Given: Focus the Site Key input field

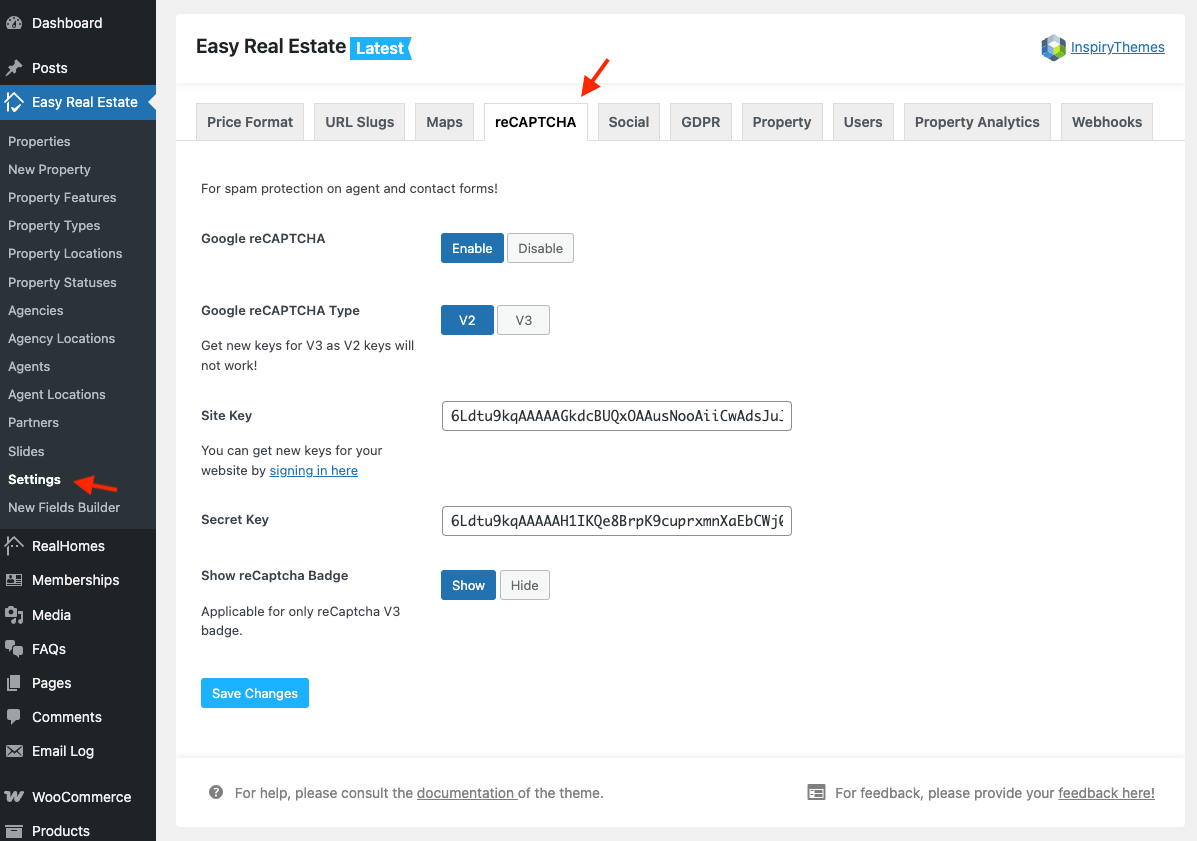Looking at the screenshot, I should (x=617, y=416).
